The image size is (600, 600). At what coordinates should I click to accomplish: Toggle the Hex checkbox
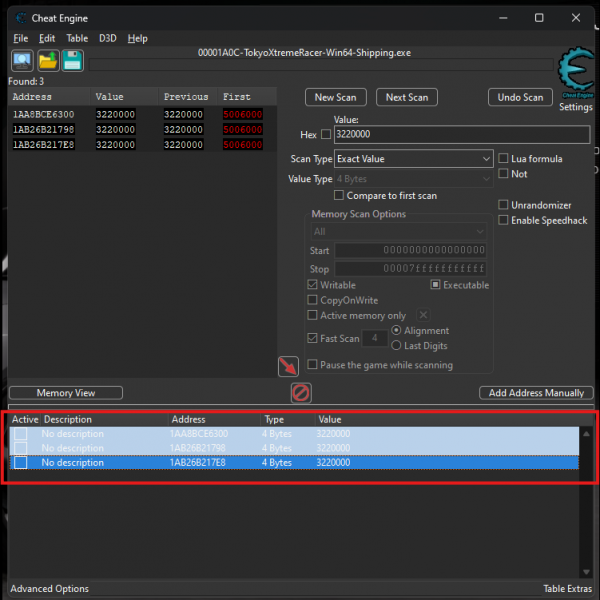(x=326, y=134)
